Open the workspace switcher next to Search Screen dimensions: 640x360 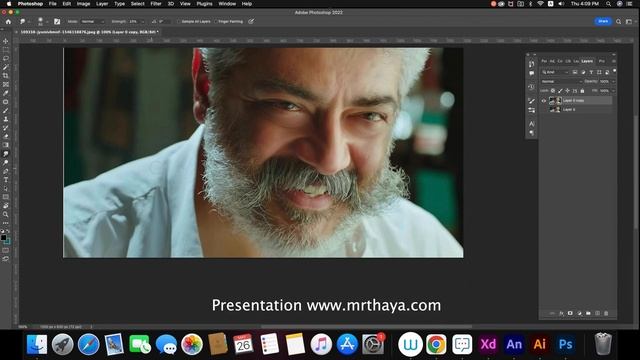tap(629, 21)
